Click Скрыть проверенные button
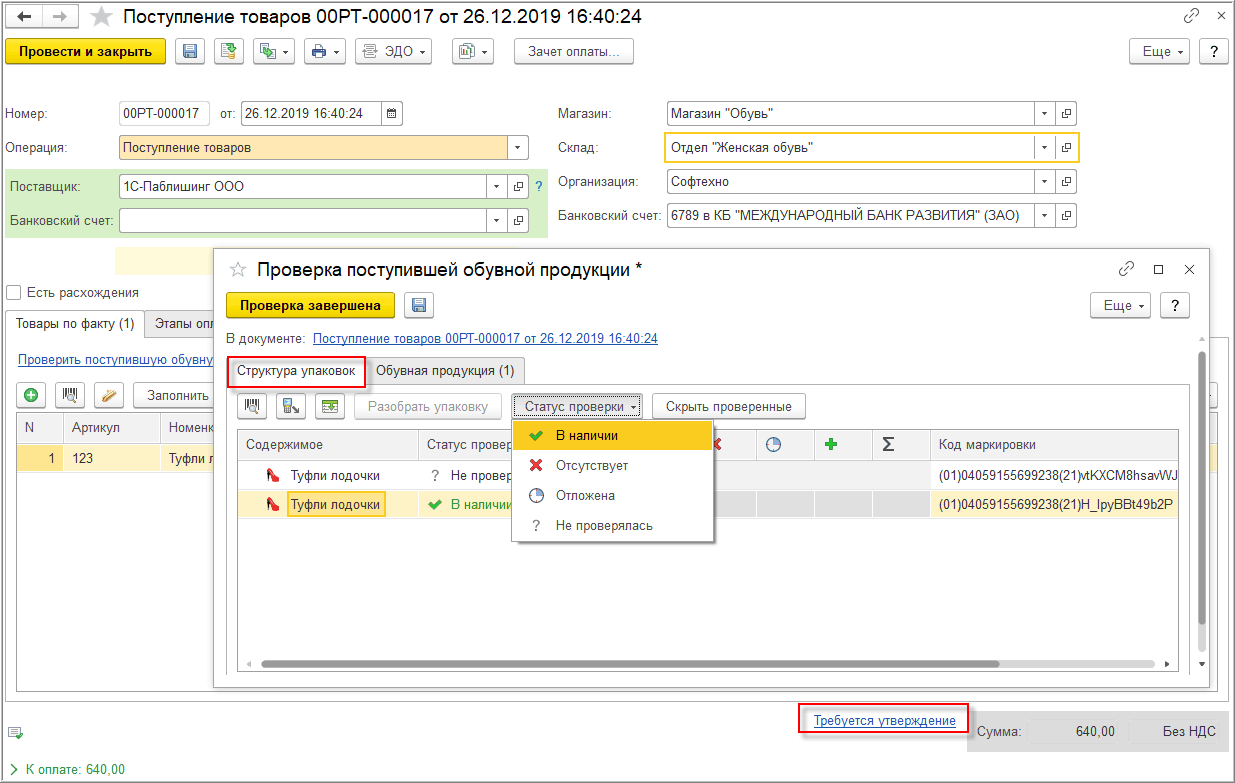Image resolution: width=1235 pixels, height=783 pixels. click(x=729, y=406)
